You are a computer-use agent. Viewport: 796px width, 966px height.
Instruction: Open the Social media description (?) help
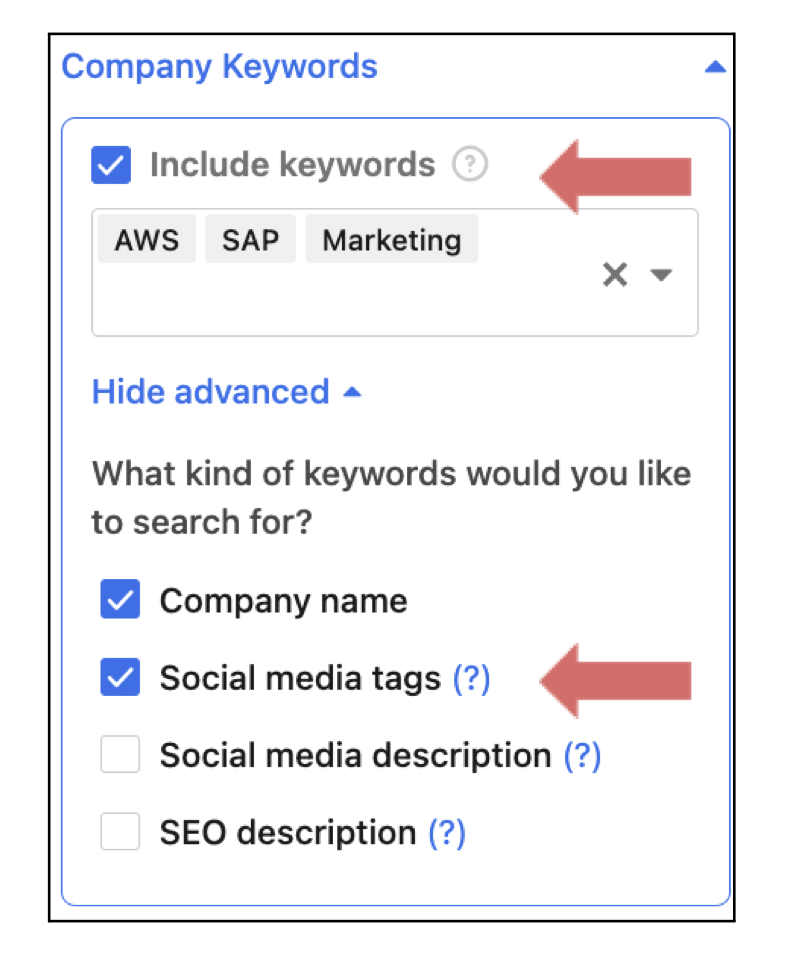point(582,756)
